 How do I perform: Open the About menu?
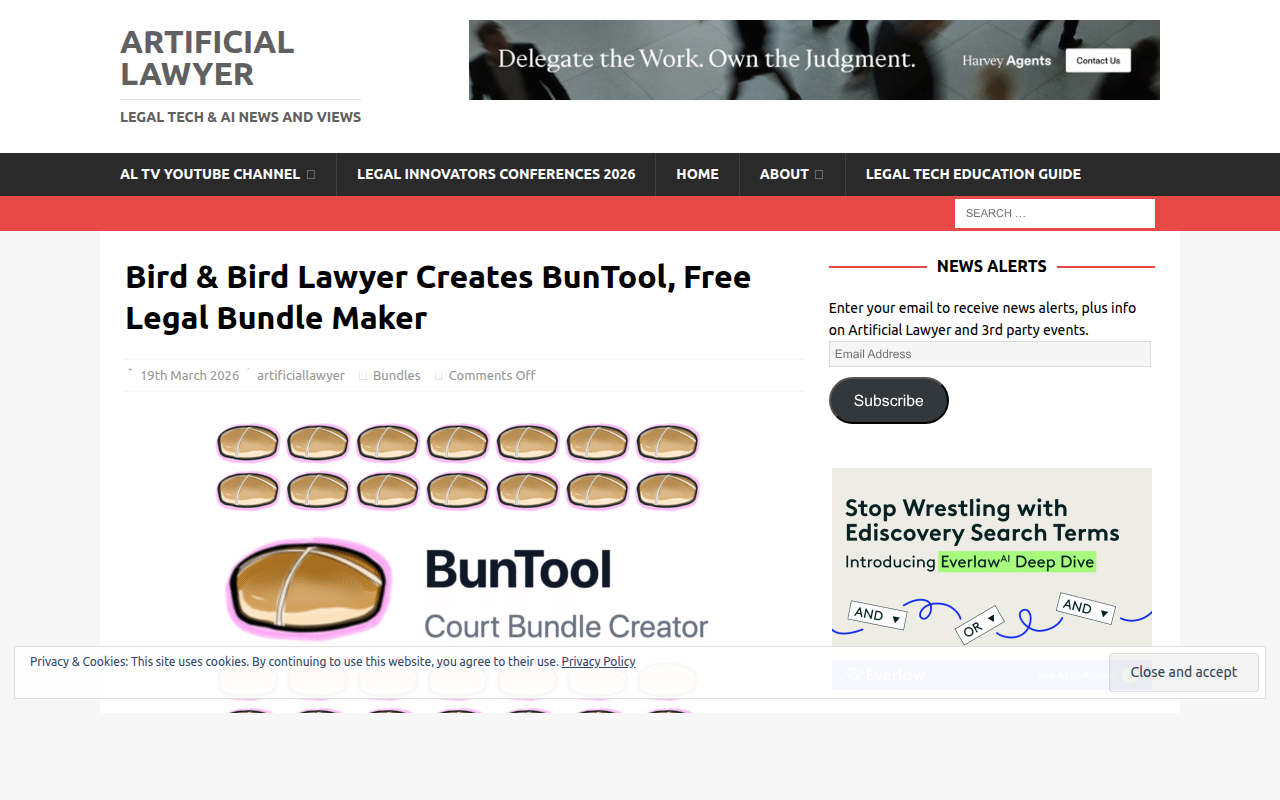pos(784,174)
